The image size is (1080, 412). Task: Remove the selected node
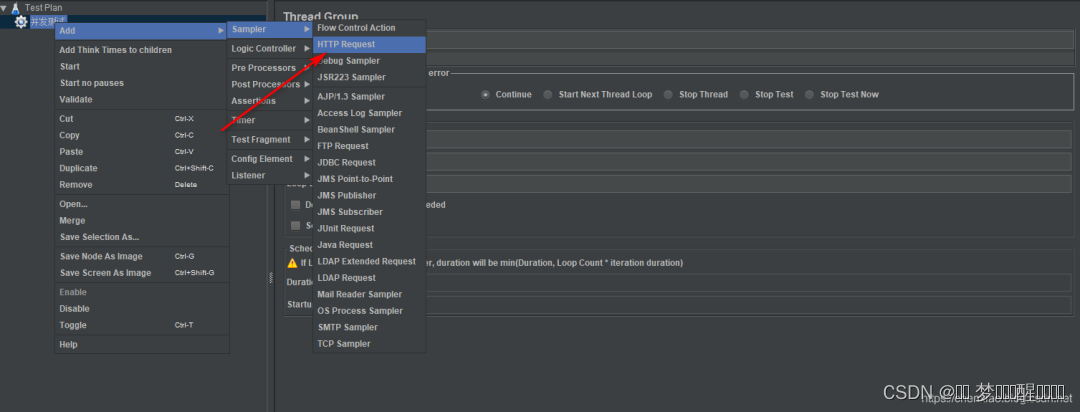point(142,185)
